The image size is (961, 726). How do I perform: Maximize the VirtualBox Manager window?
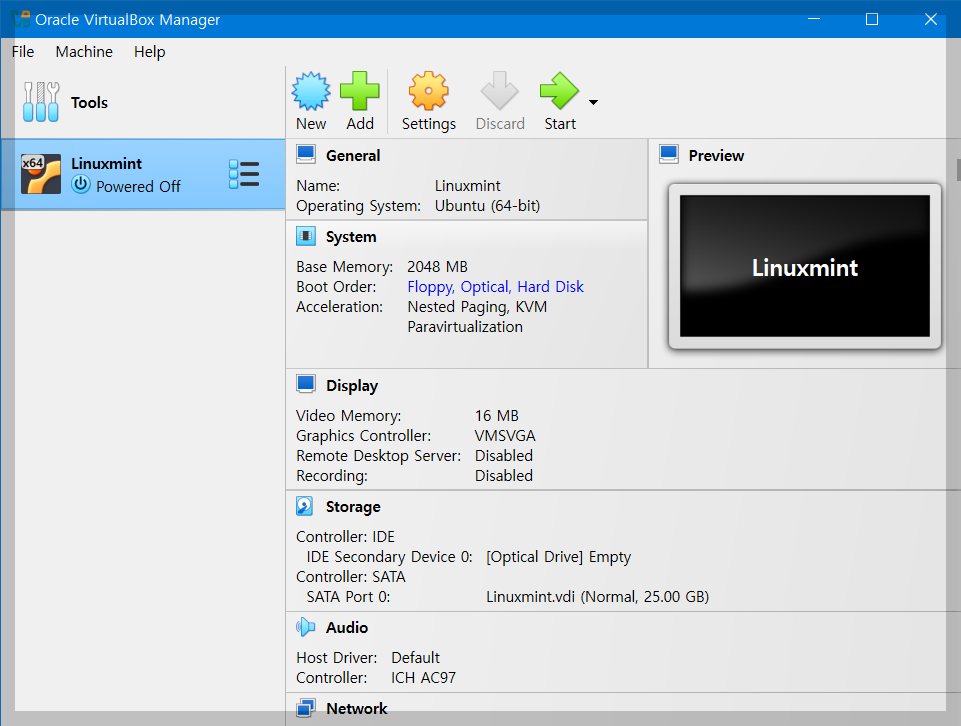coord(872,20)
